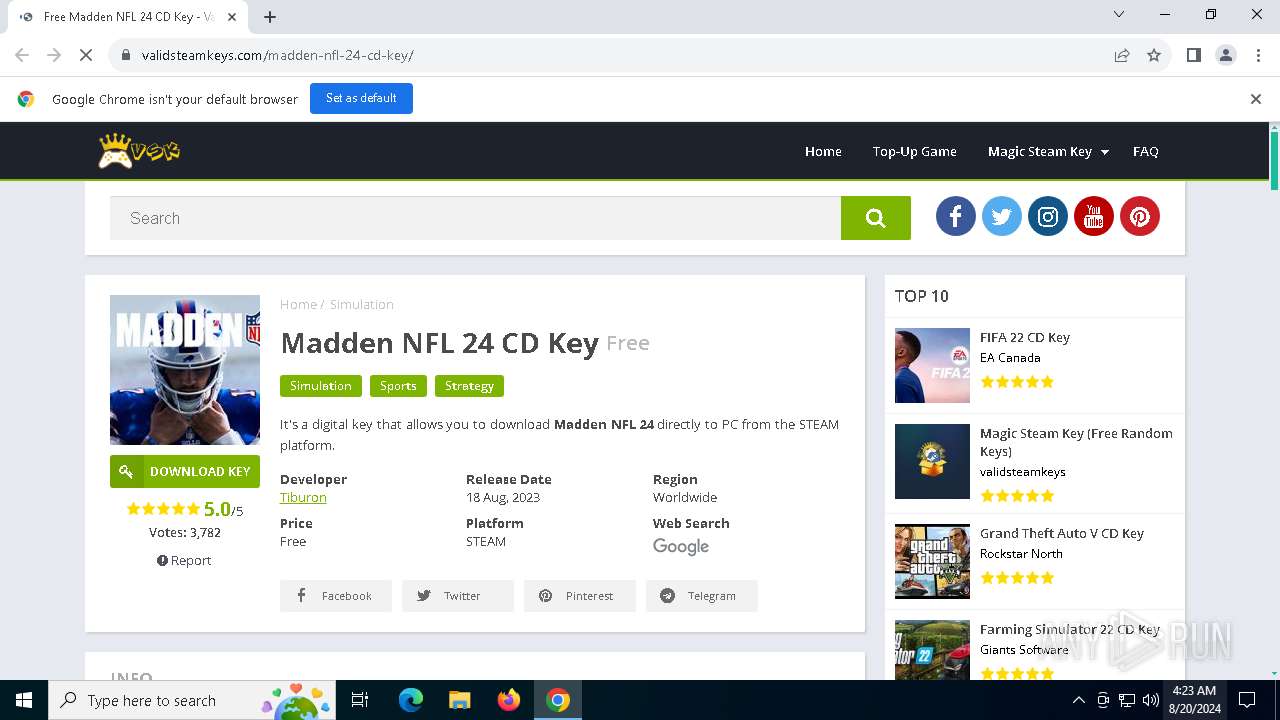The width and height of the screenshot is (1280, 720).
Task: Launch Firefox from taskbar
Action: point(509,700)
